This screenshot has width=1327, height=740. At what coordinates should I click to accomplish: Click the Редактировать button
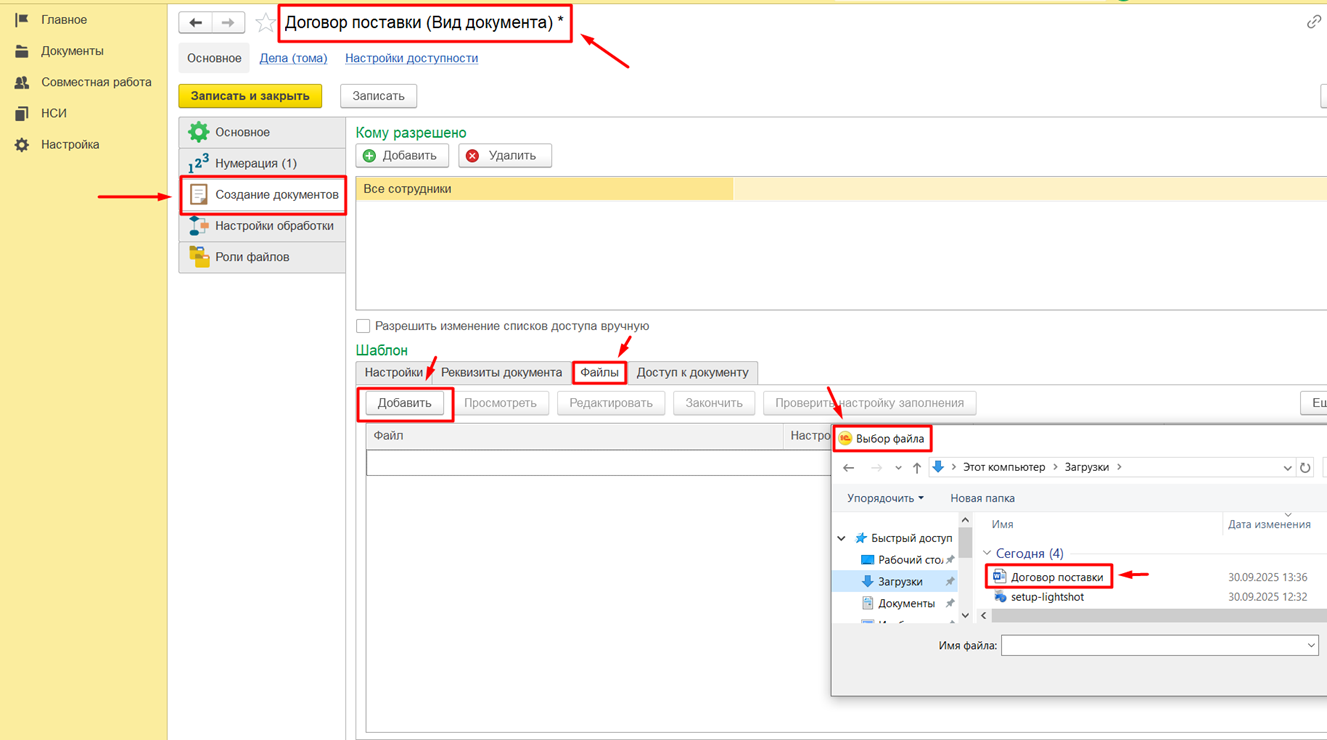point(610,403)
